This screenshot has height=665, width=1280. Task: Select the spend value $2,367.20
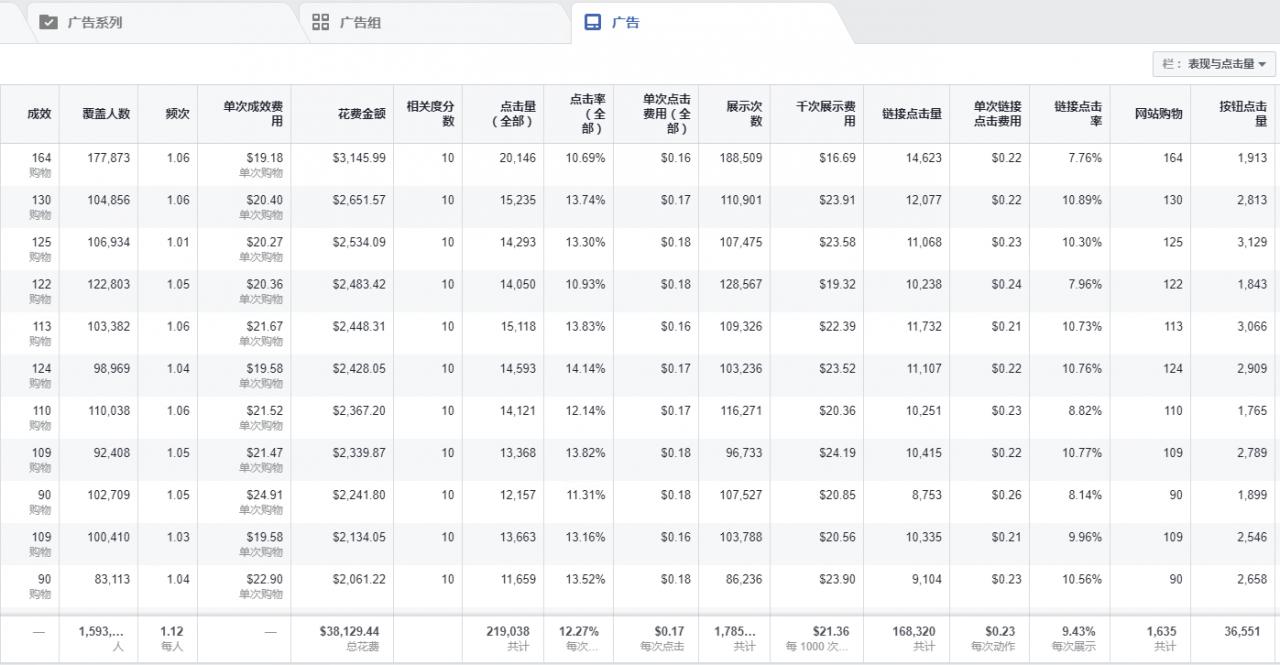click(x=359, y=410)
